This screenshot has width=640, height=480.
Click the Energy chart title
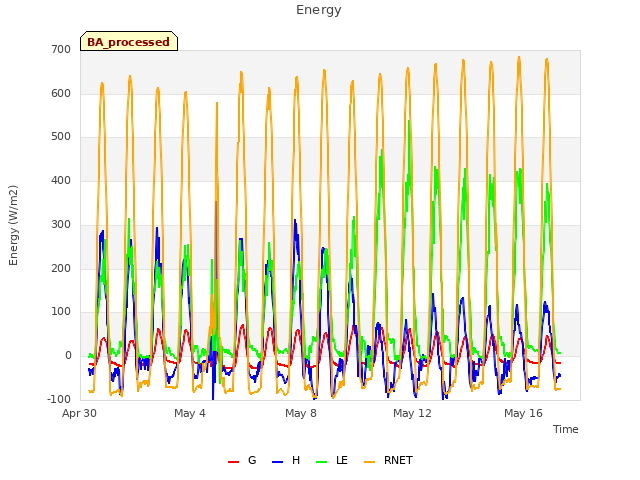coord(319,10)
